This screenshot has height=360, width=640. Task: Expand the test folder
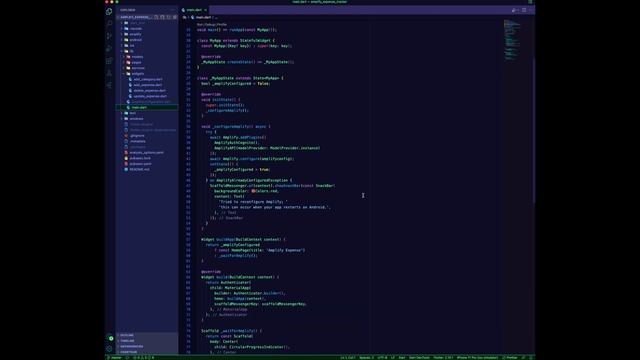[133, 113]
